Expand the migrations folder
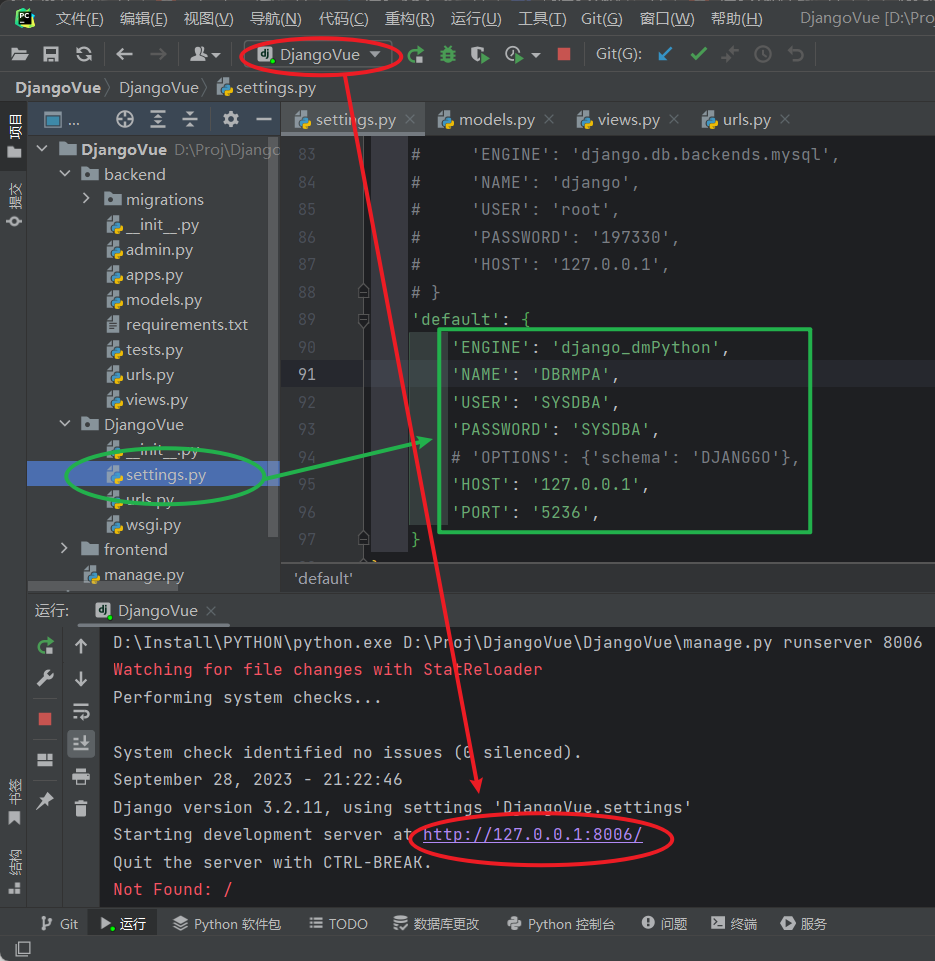The height and width of the screenshot is (961, 935). 86,199
